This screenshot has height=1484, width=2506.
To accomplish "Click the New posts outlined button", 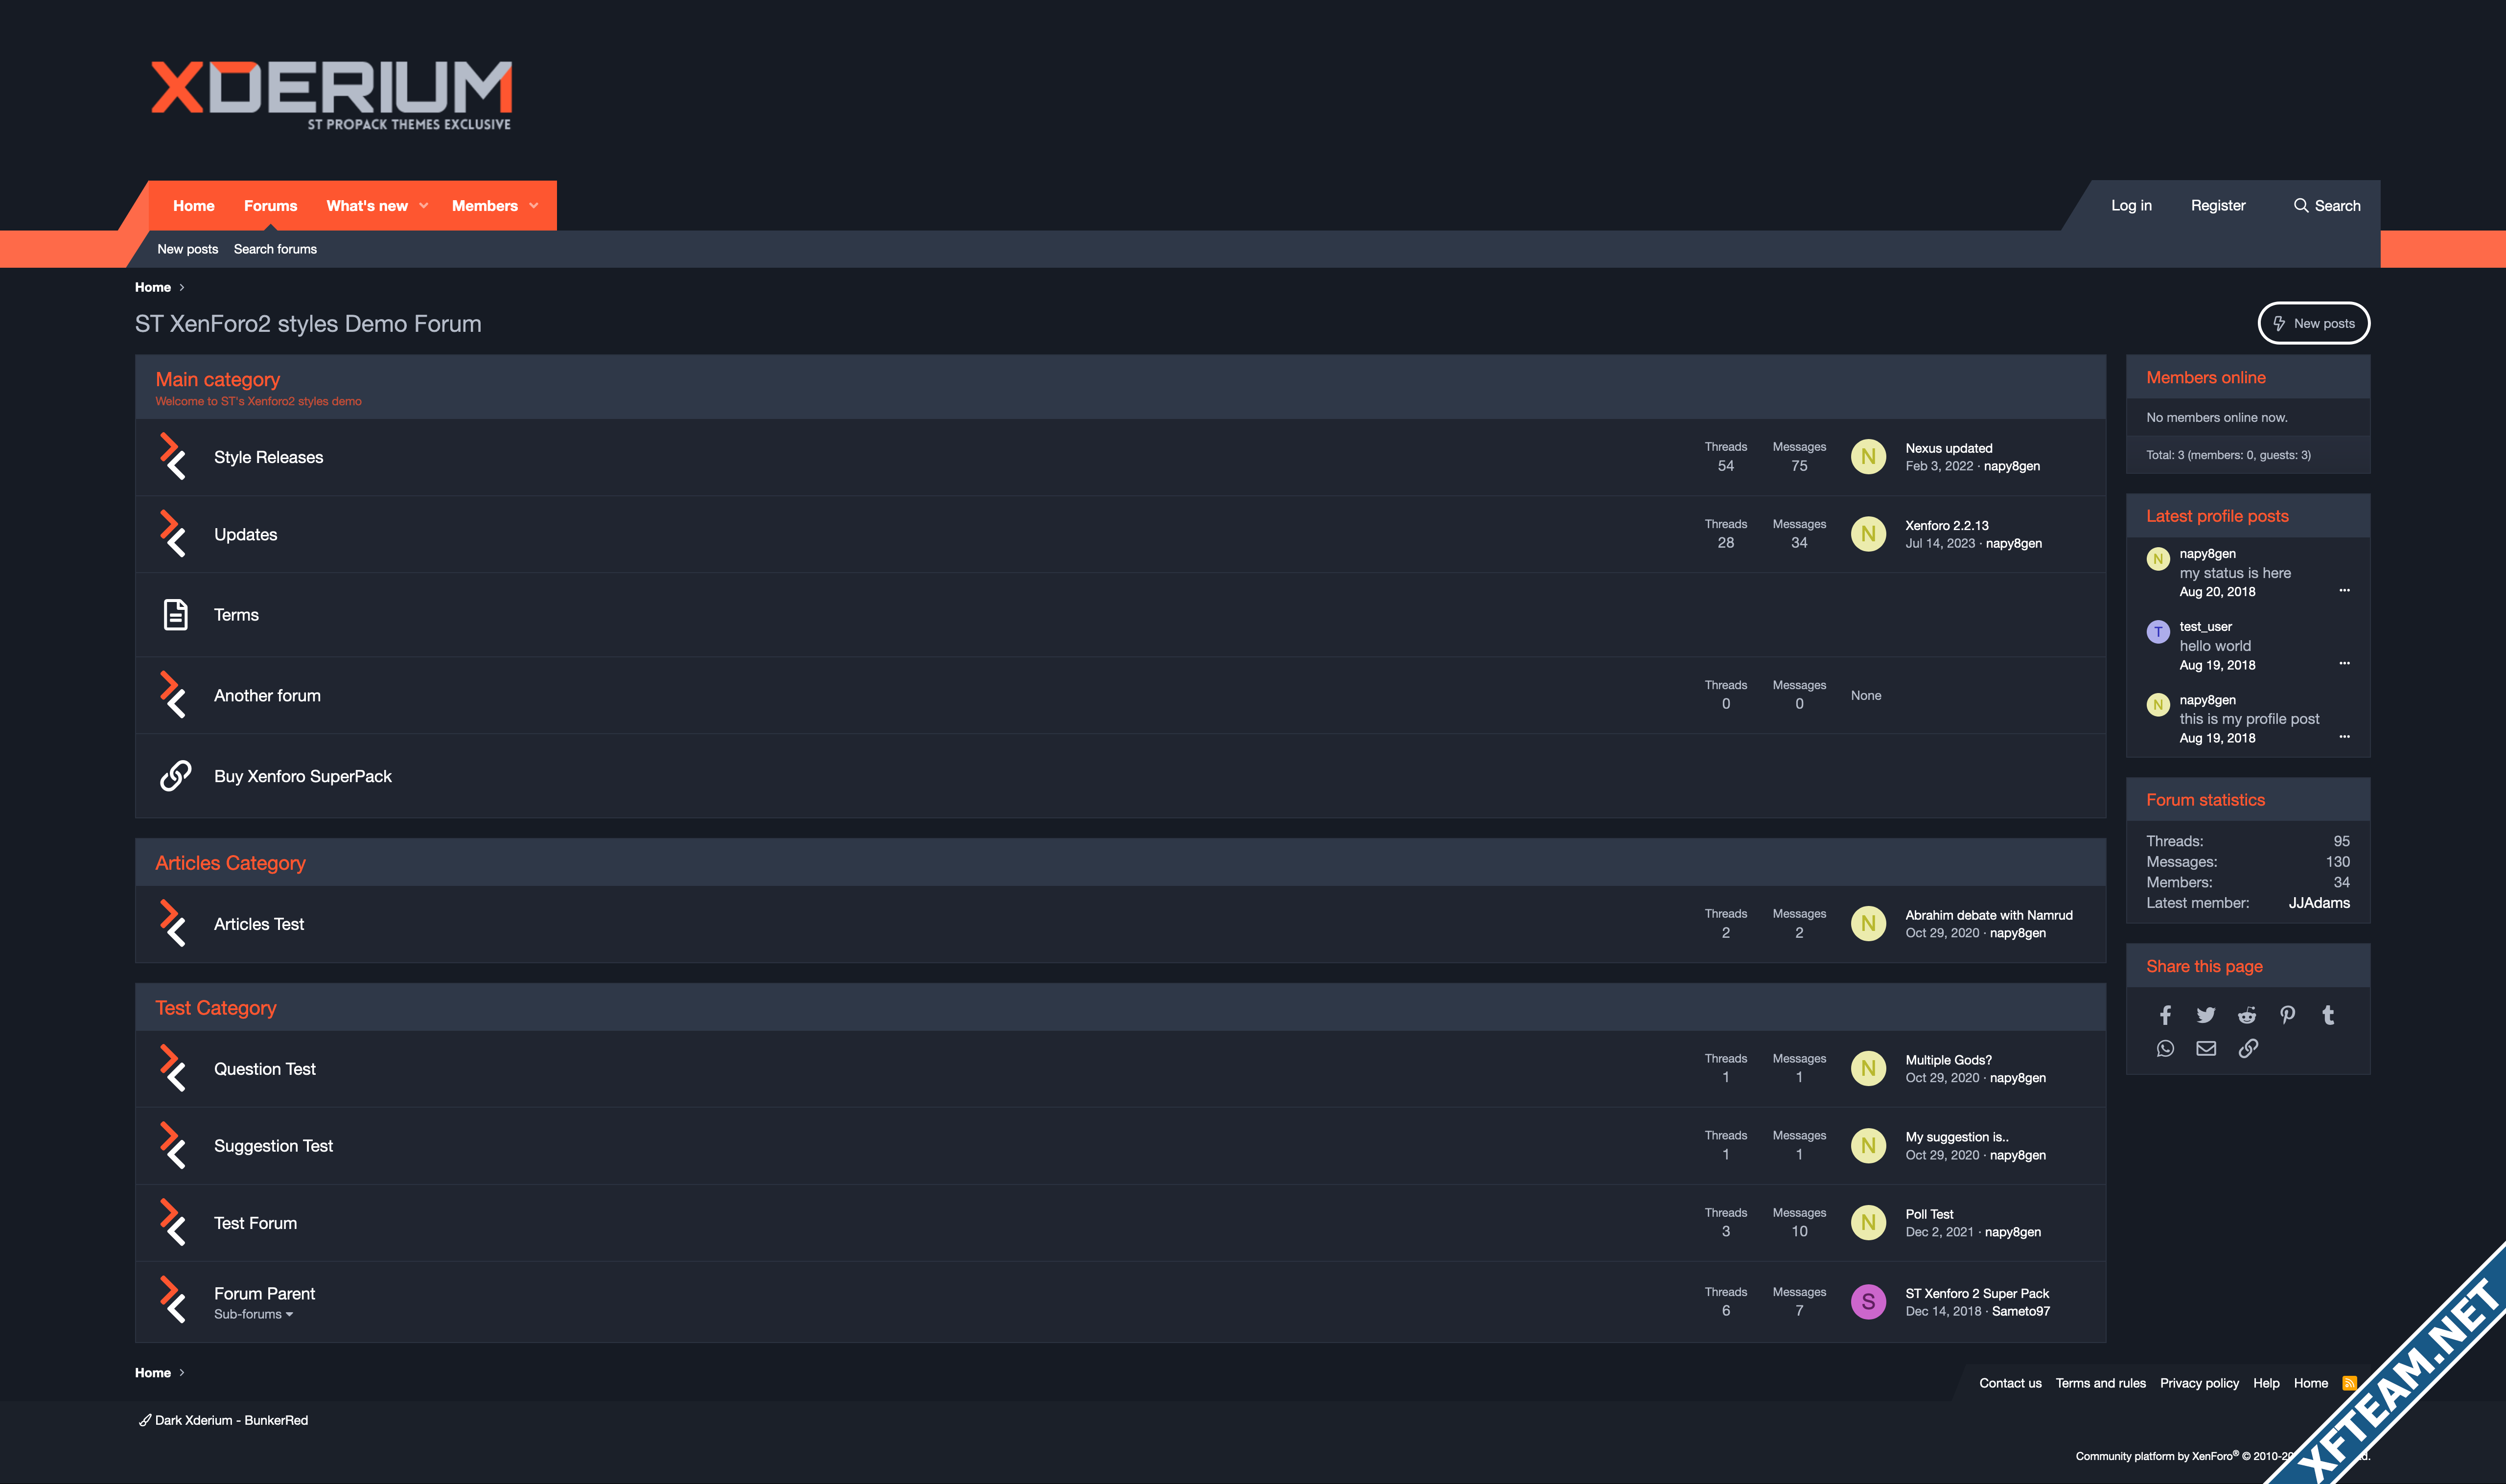I will coord(2313,323).
